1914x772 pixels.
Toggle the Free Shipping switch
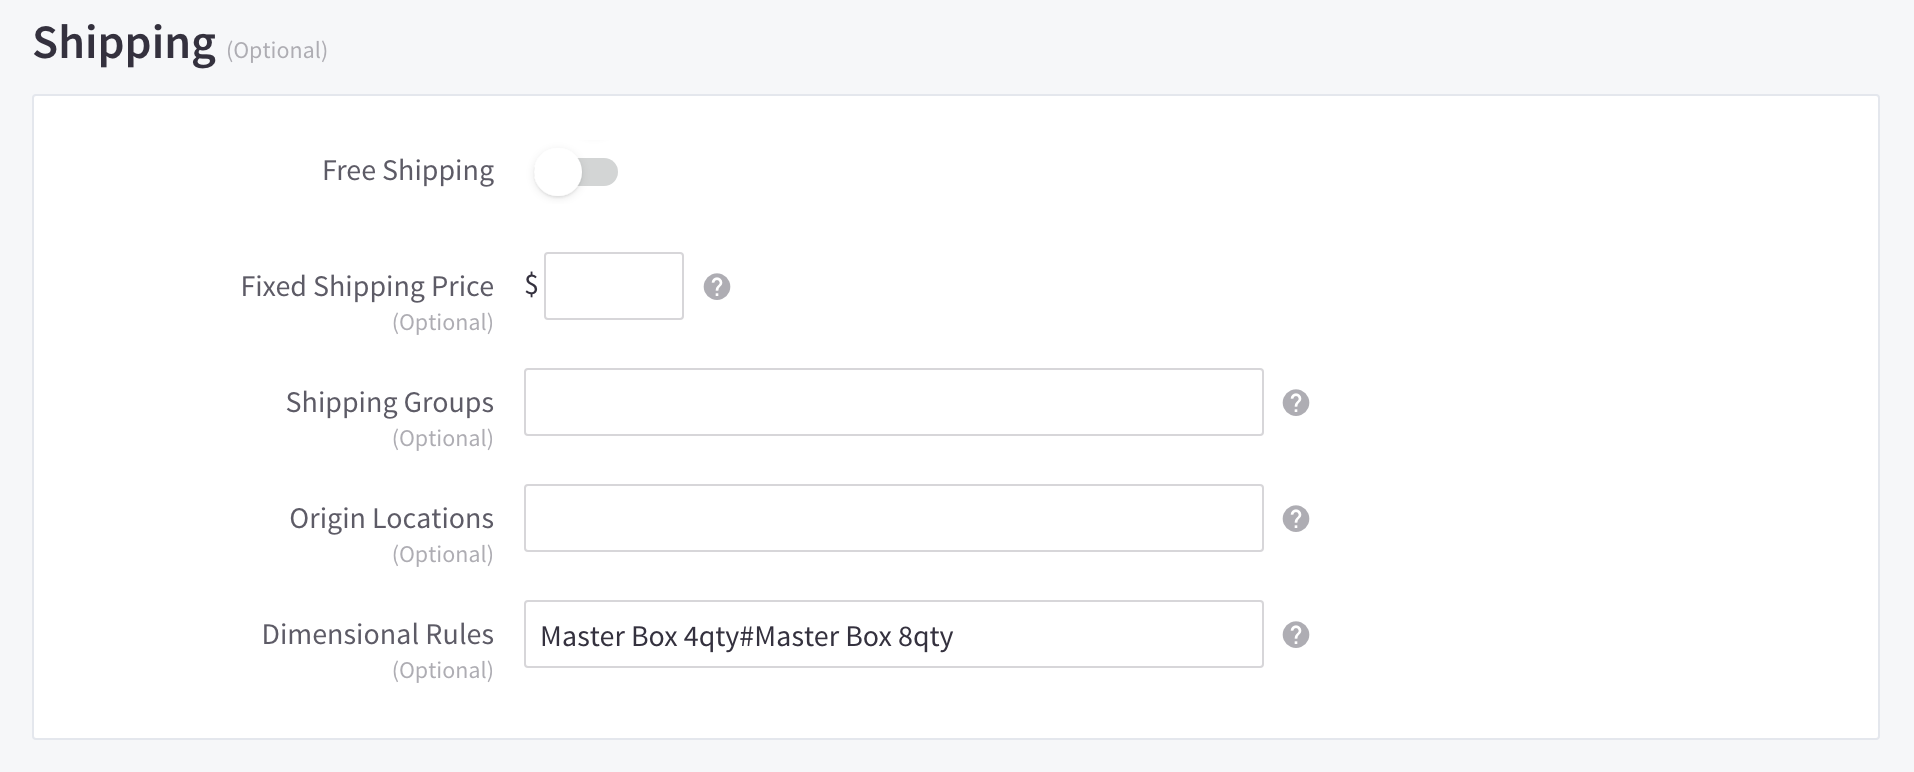pos(576,172)
